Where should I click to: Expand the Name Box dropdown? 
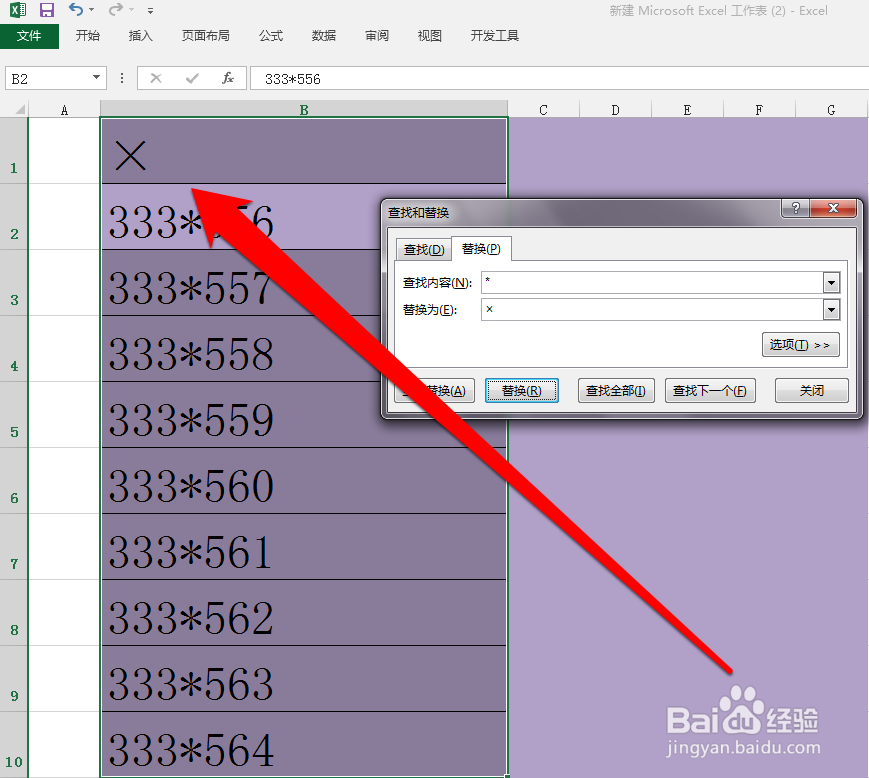[96, 78]
